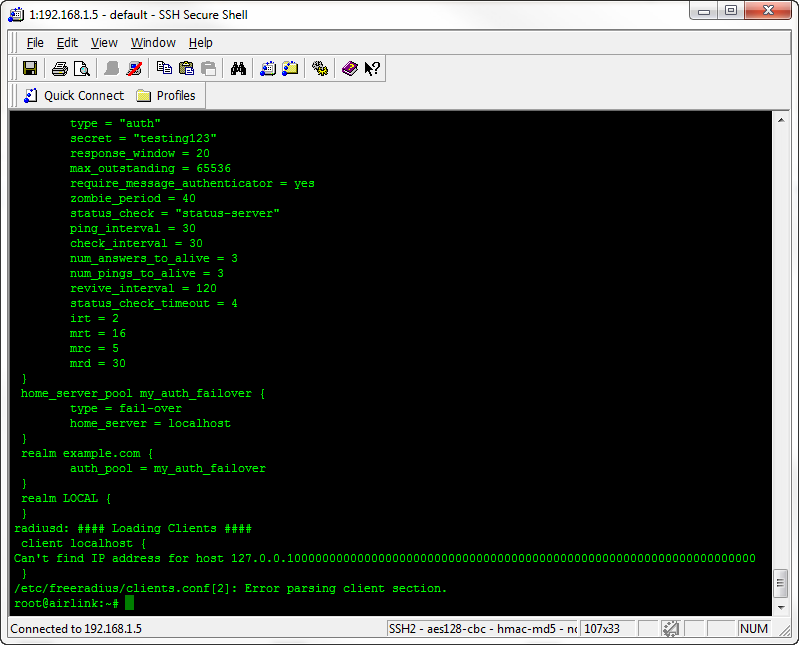Image resolution: width=799 pixels, height=645 pixels.
Task: Click the status bar icon beside 107x33
Action: (670, 629)
